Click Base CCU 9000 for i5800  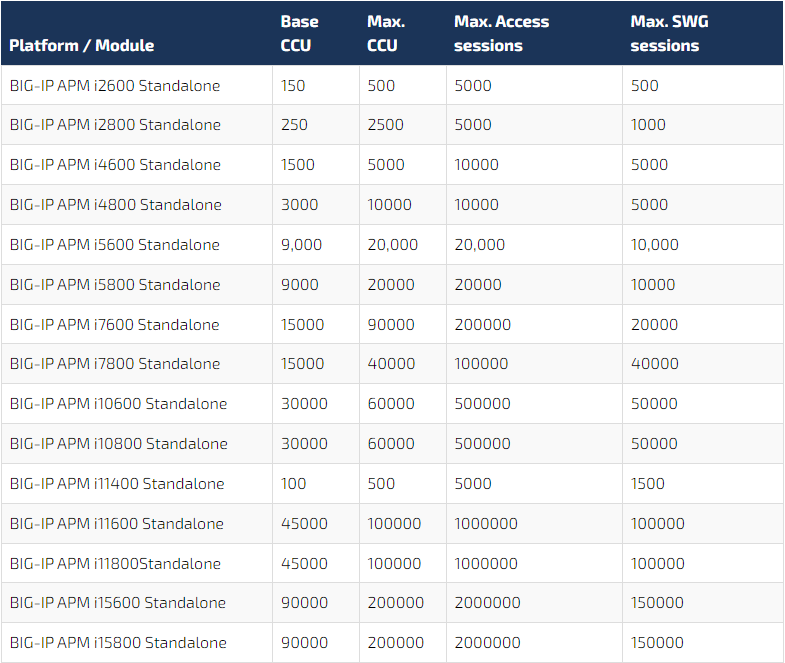click(299, 285)
